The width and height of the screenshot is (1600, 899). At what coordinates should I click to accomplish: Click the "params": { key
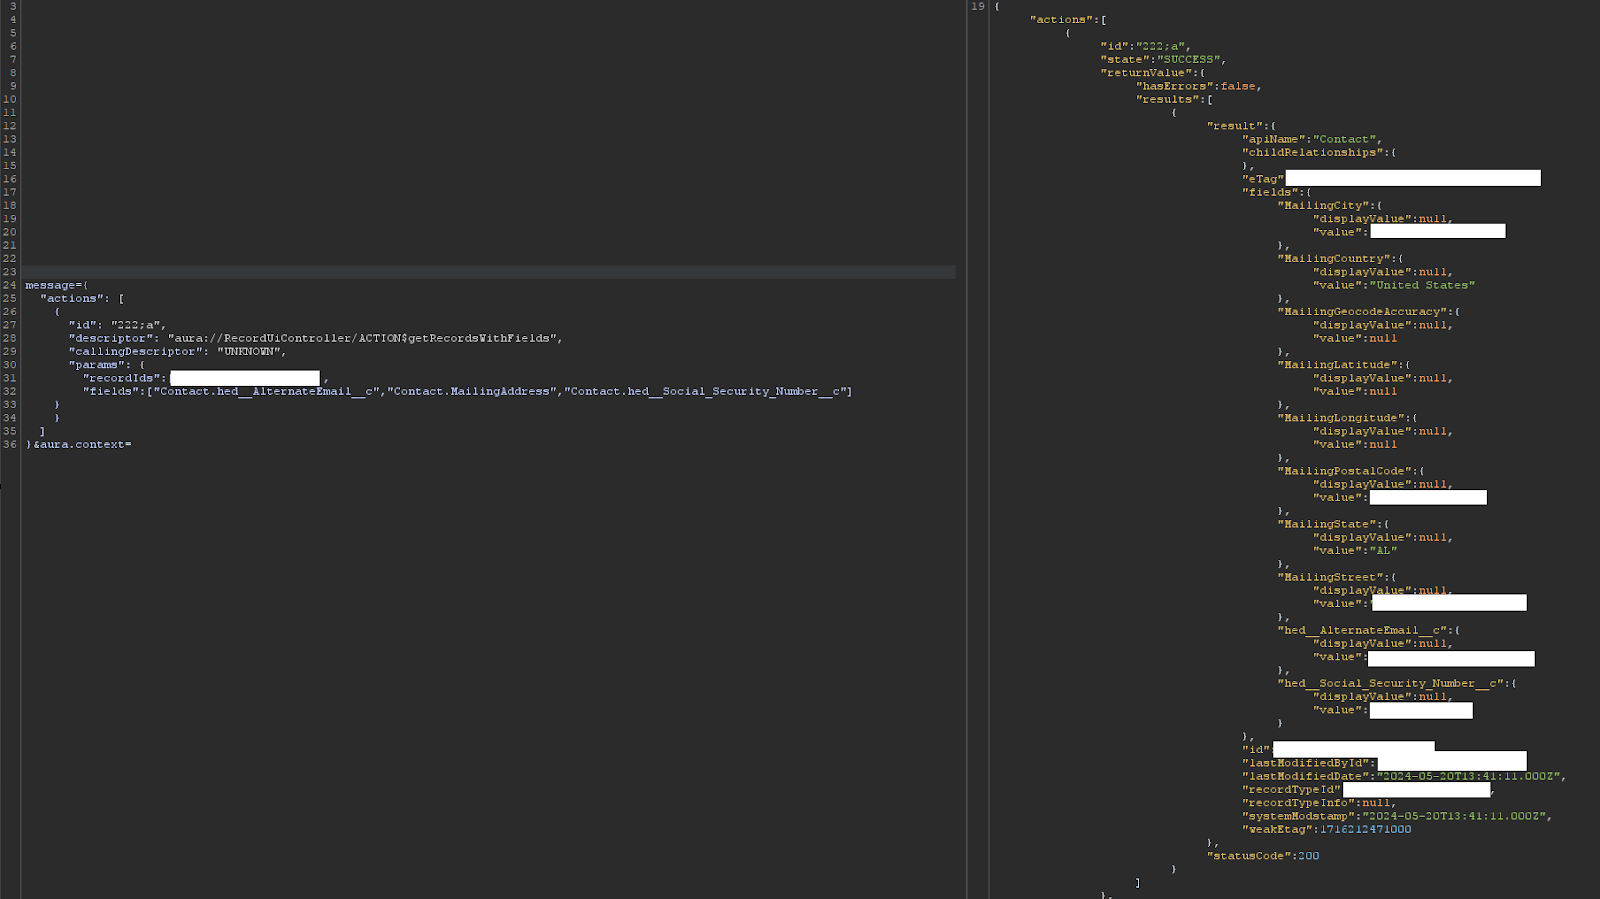(x=106, y=365)
